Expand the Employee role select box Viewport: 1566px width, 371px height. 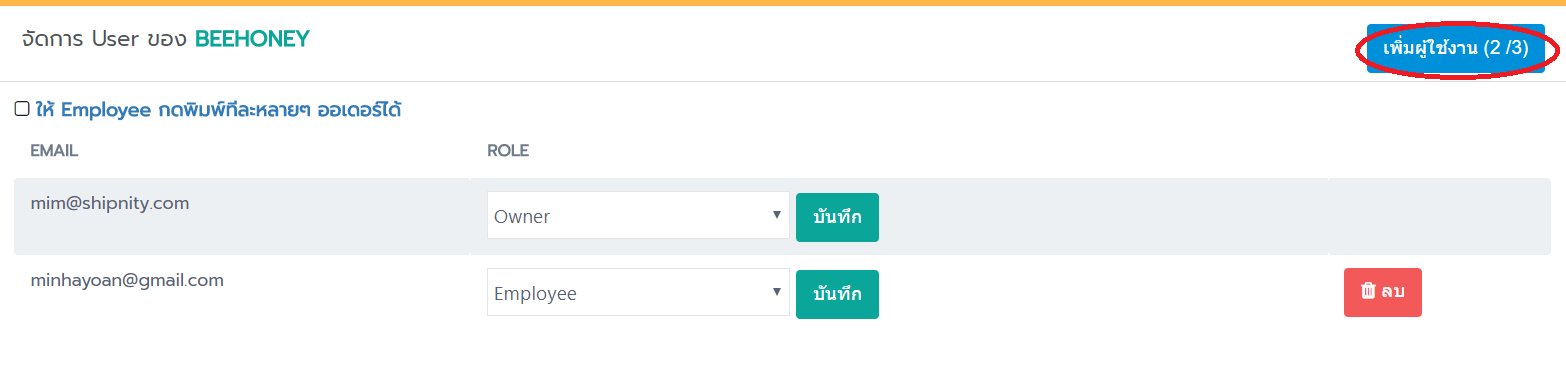(638, 293)
